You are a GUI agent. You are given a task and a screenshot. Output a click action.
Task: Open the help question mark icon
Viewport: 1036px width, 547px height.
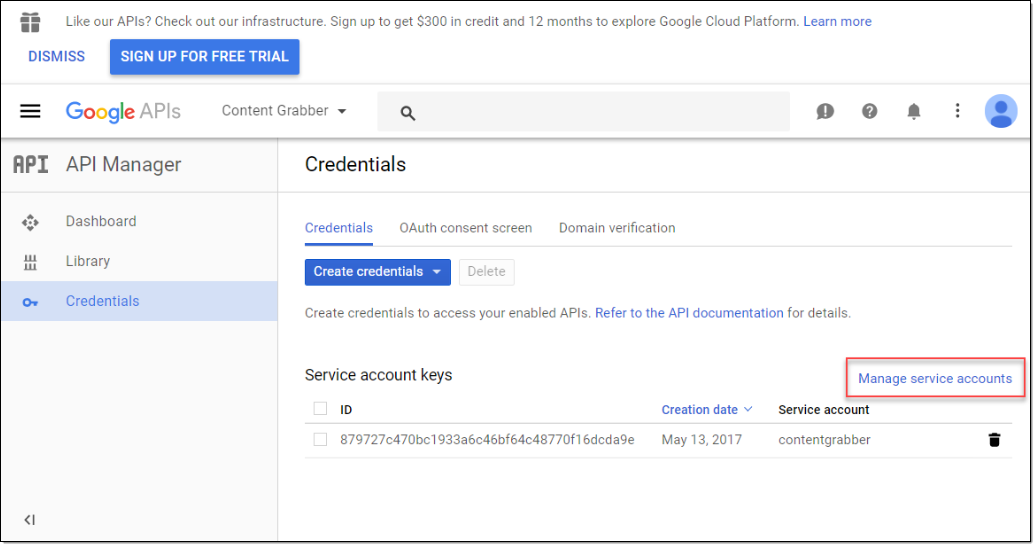click(870, 111)
